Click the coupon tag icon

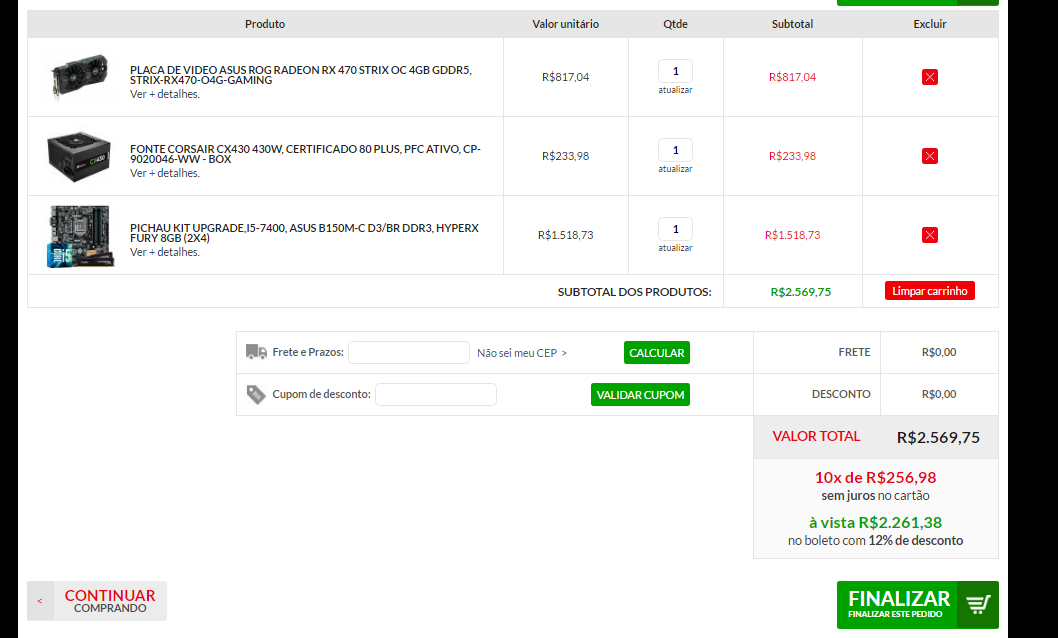256,395
